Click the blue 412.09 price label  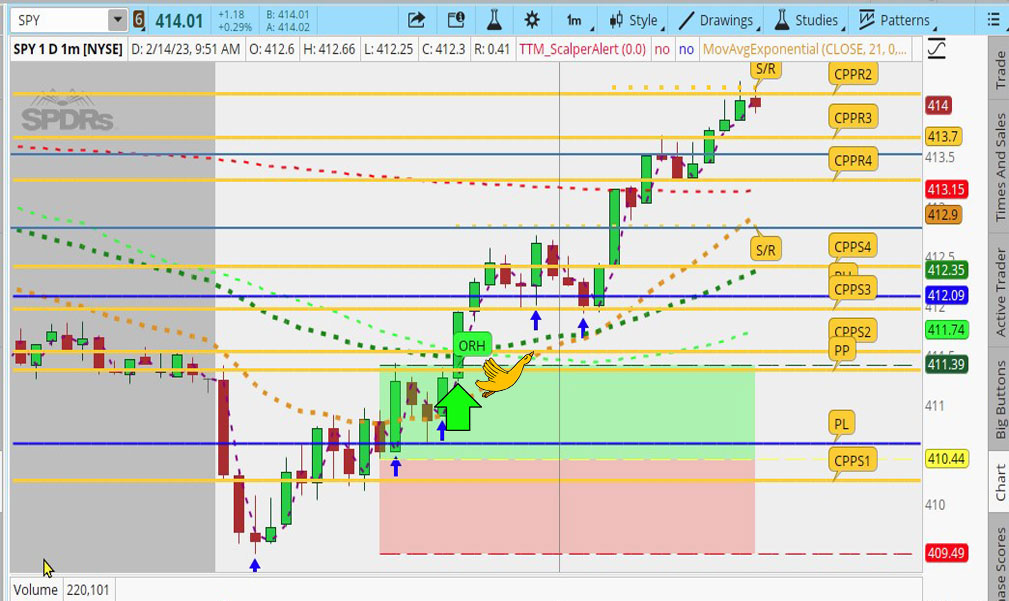coord(946,295)
